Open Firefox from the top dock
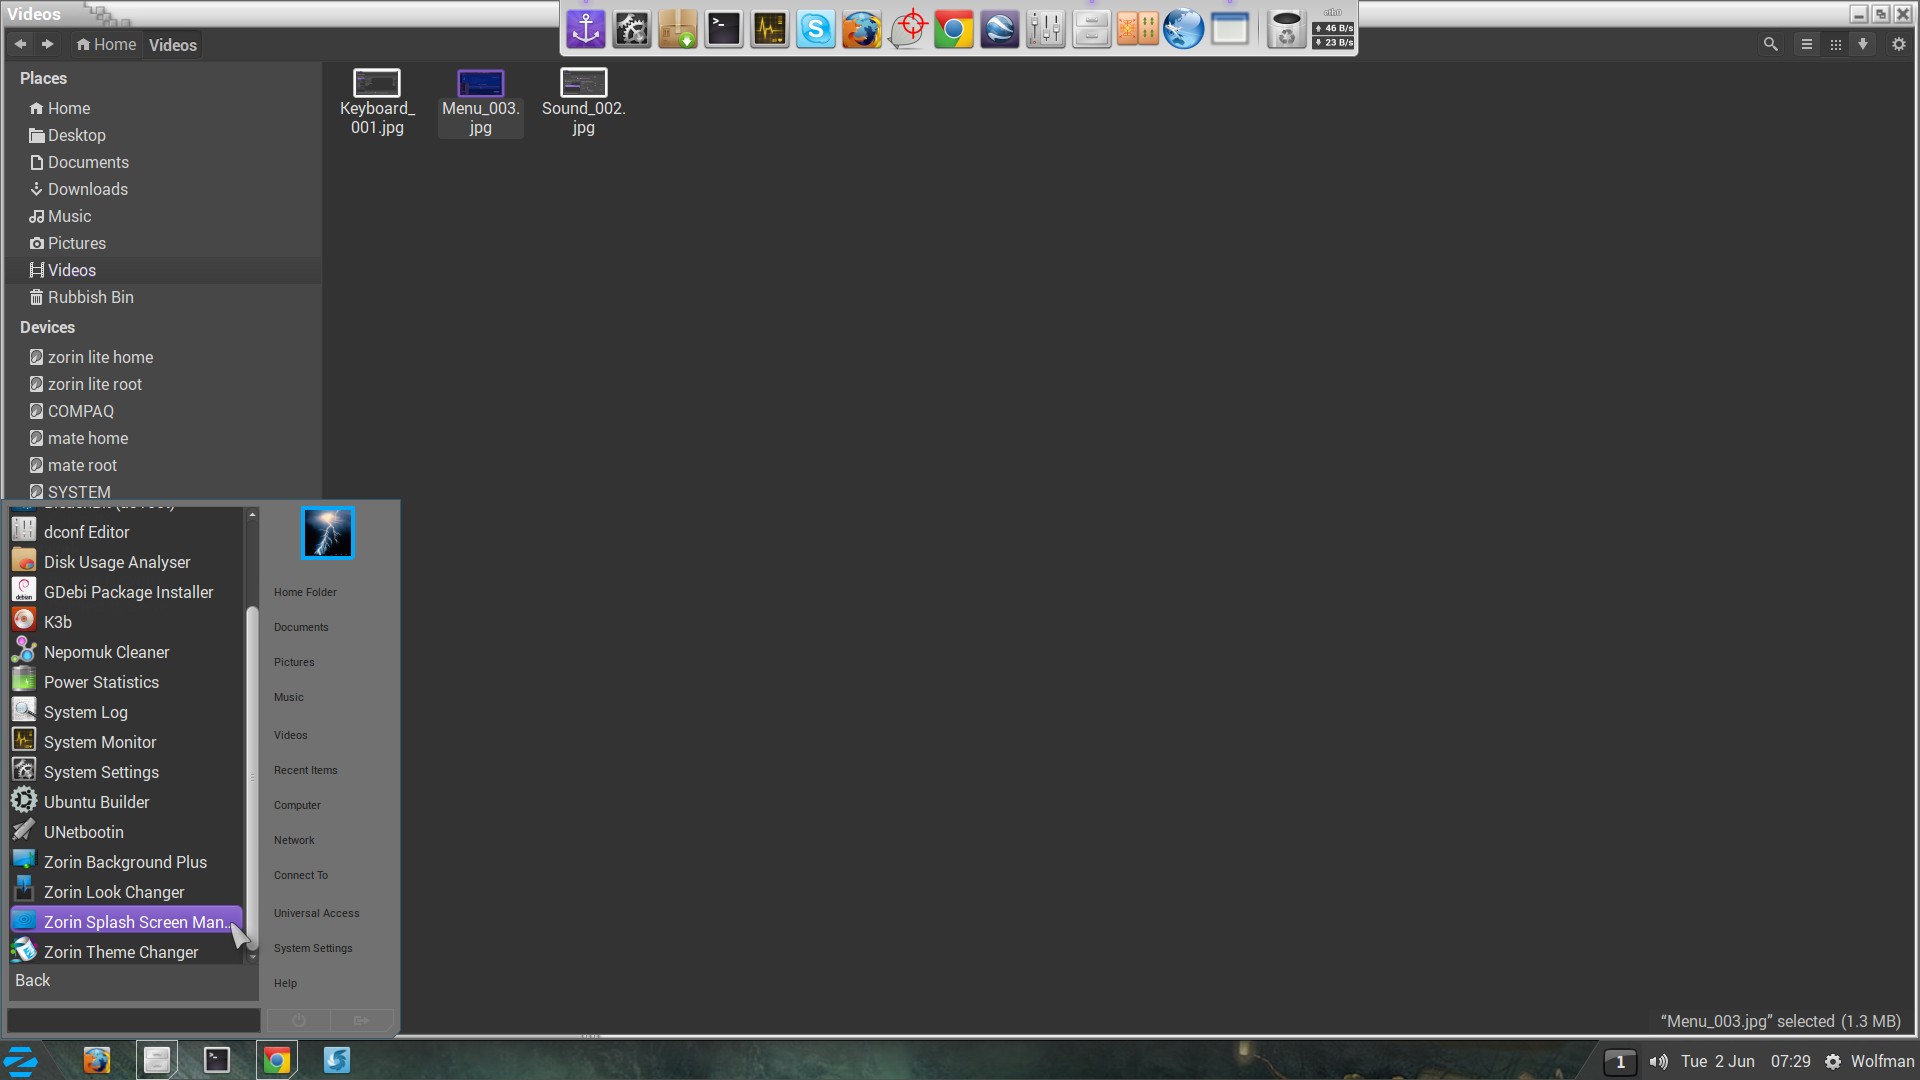 pos(861,30)
